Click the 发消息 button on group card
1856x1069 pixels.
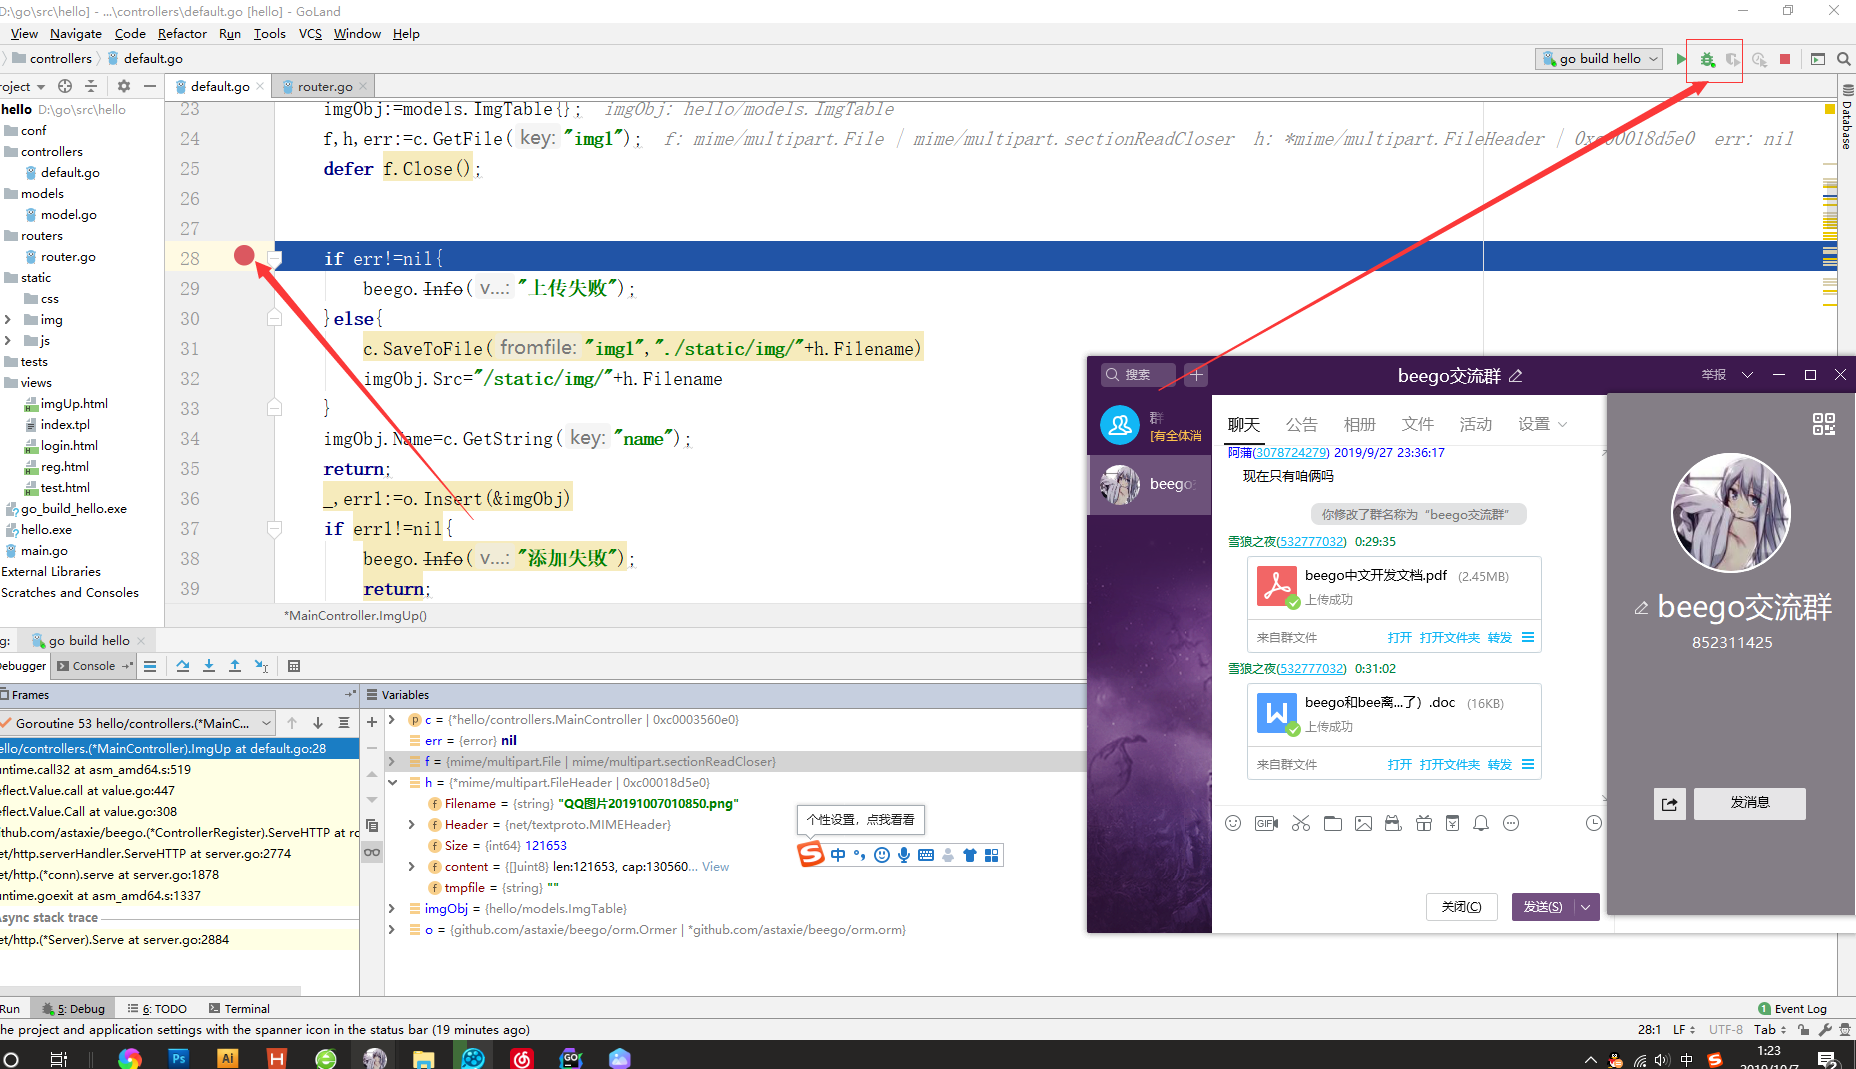pos(1749,803)
